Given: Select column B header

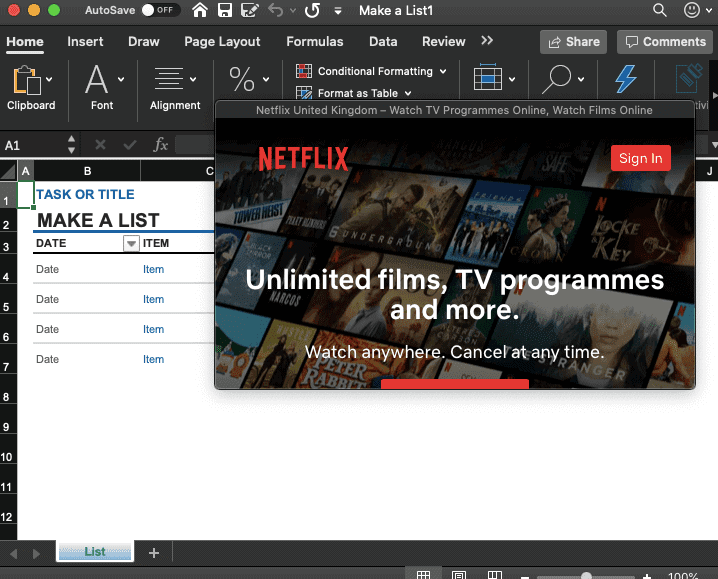Looking at the screenshot, I should tap(87, 171).
